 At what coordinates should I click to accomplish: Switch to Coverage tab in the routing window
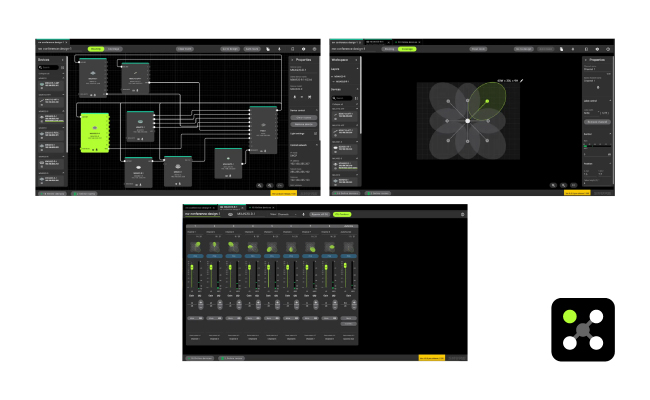[114, 48]
